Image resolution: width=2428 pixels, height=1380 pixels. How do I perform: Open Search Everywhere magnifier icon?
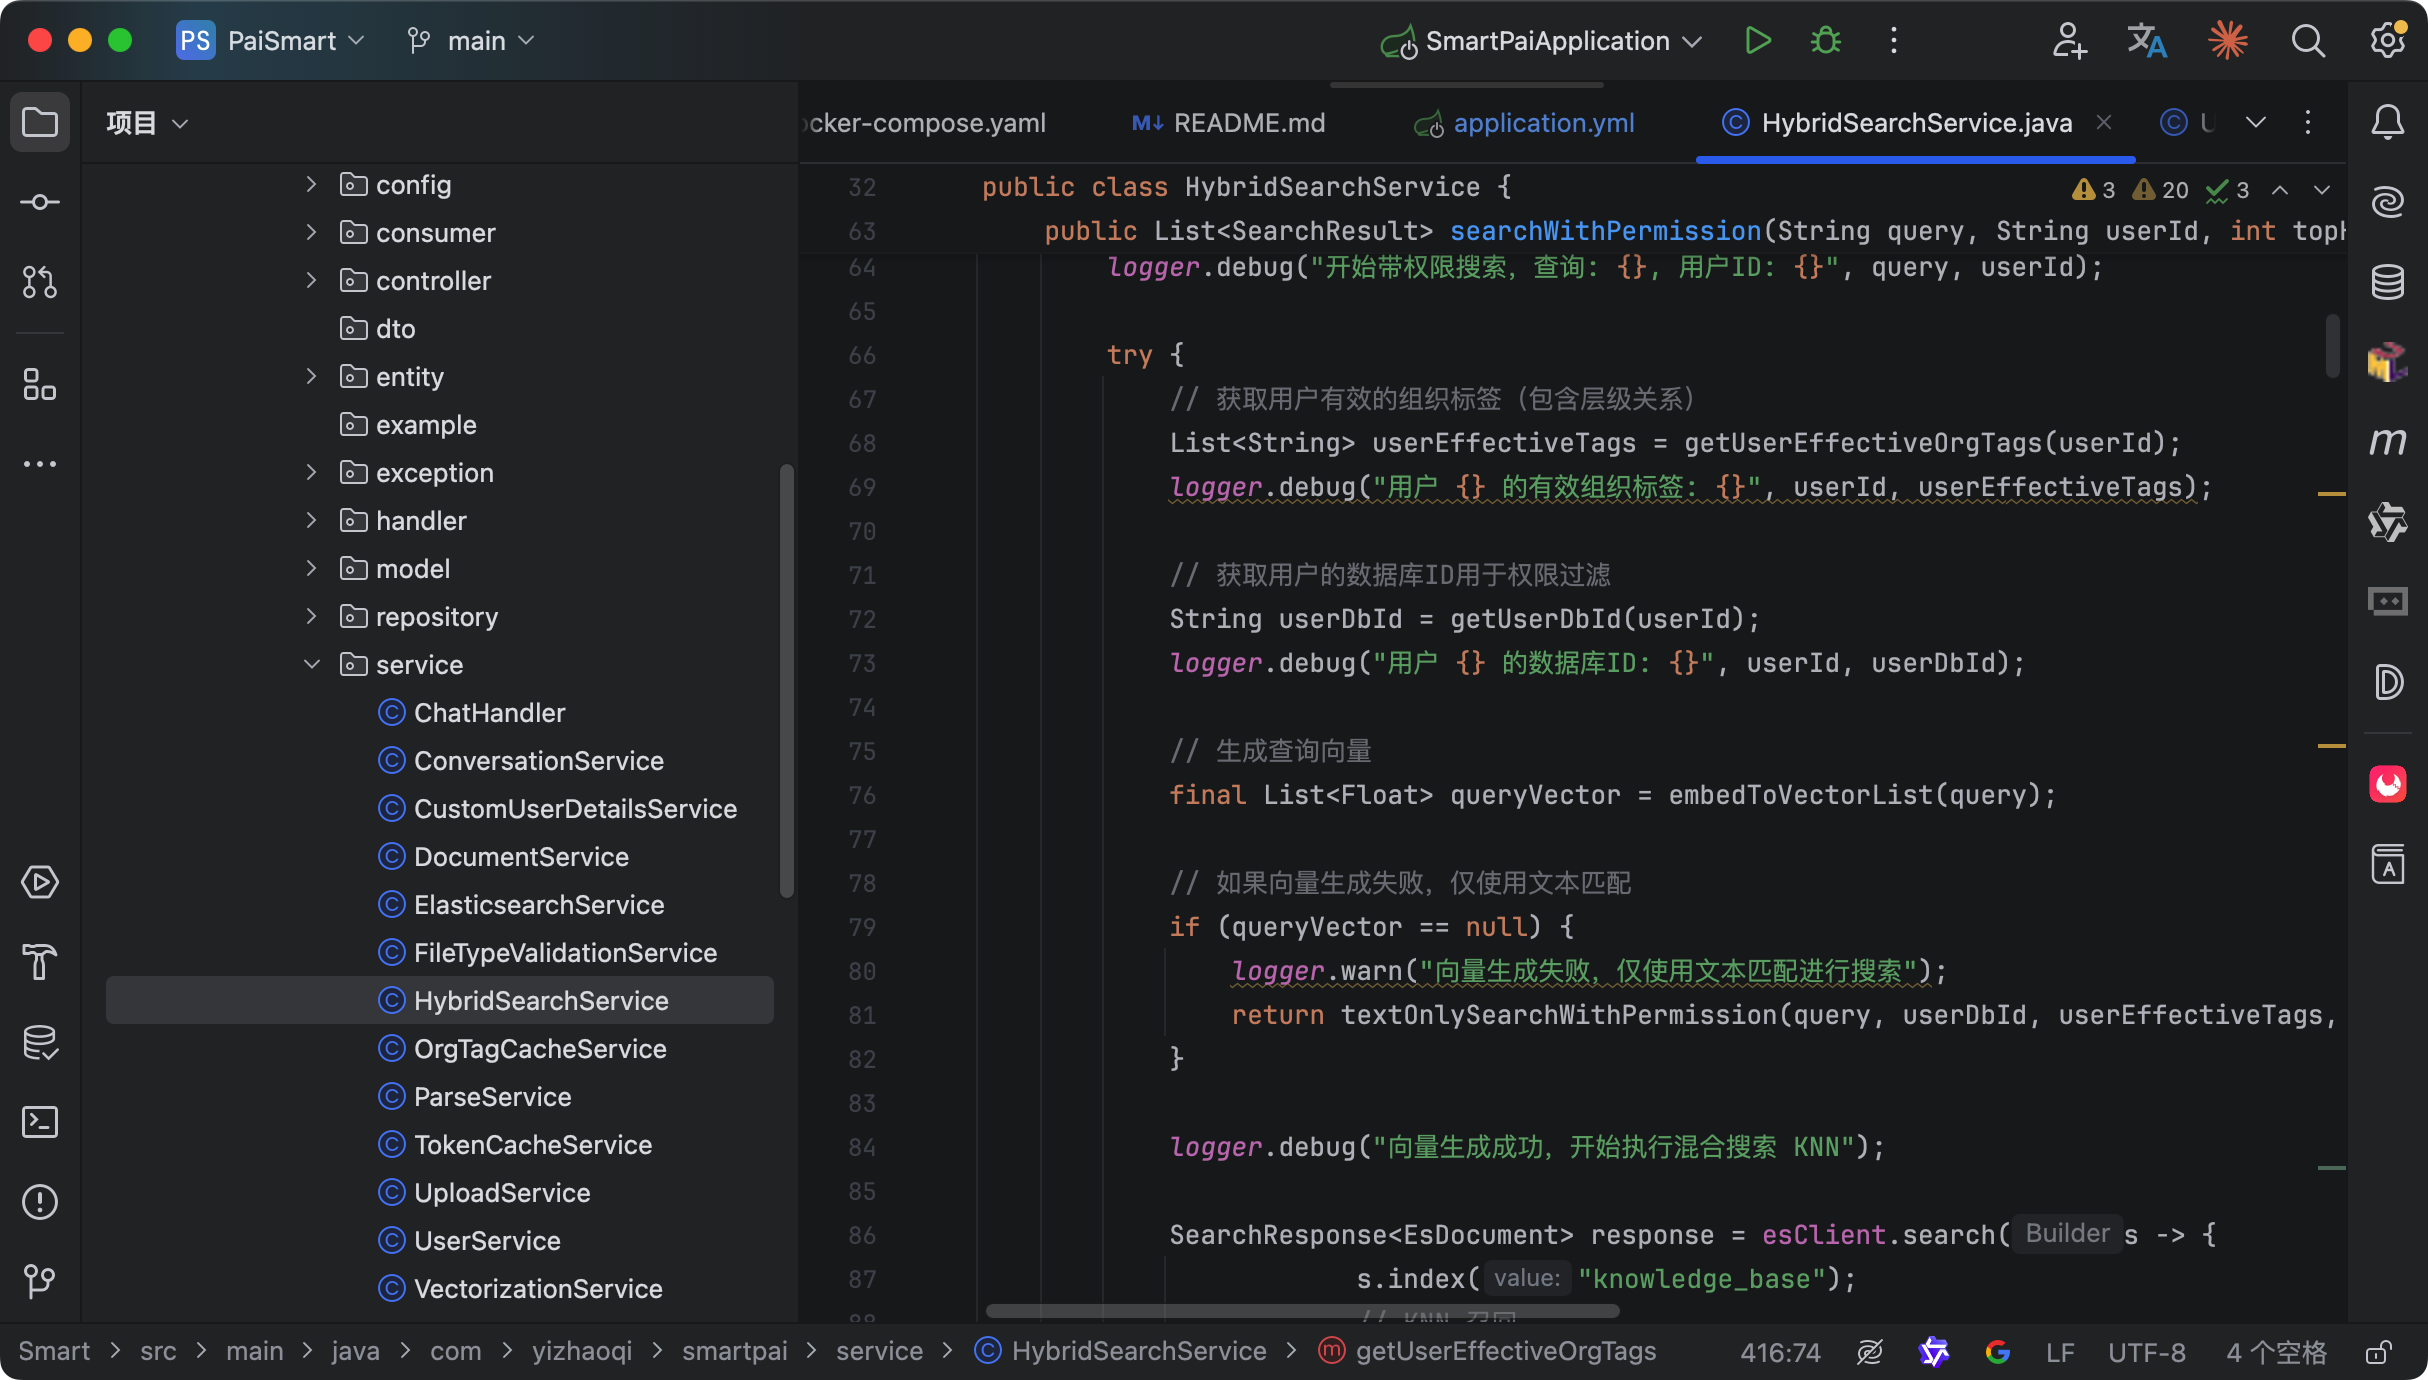2308,41
